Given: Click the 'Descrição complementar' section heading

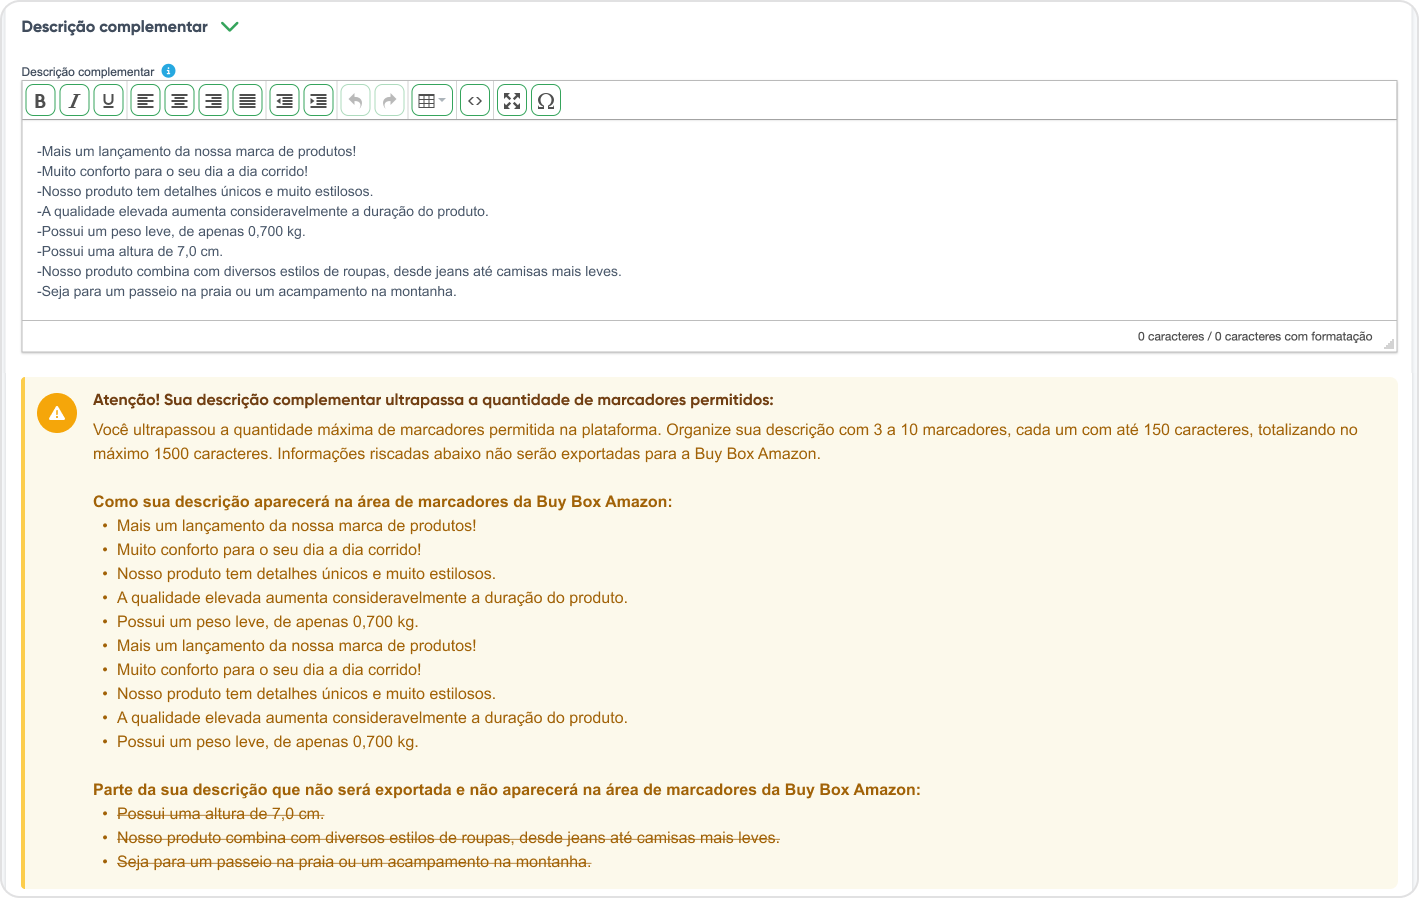Looking at the screenshot, I should click(115, 27).
